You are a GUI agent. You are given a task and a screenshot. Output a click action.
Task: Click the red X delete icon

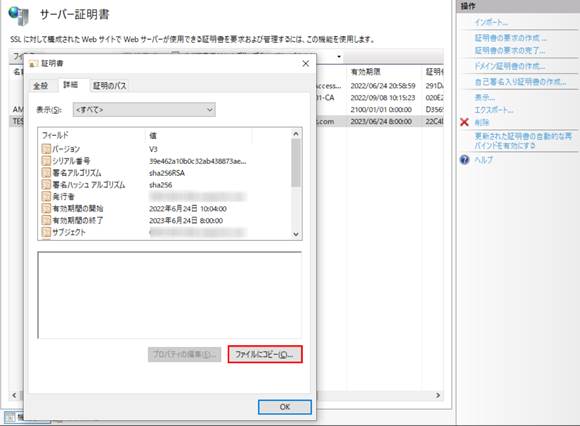pyautogui.click(x=465, y=122)
